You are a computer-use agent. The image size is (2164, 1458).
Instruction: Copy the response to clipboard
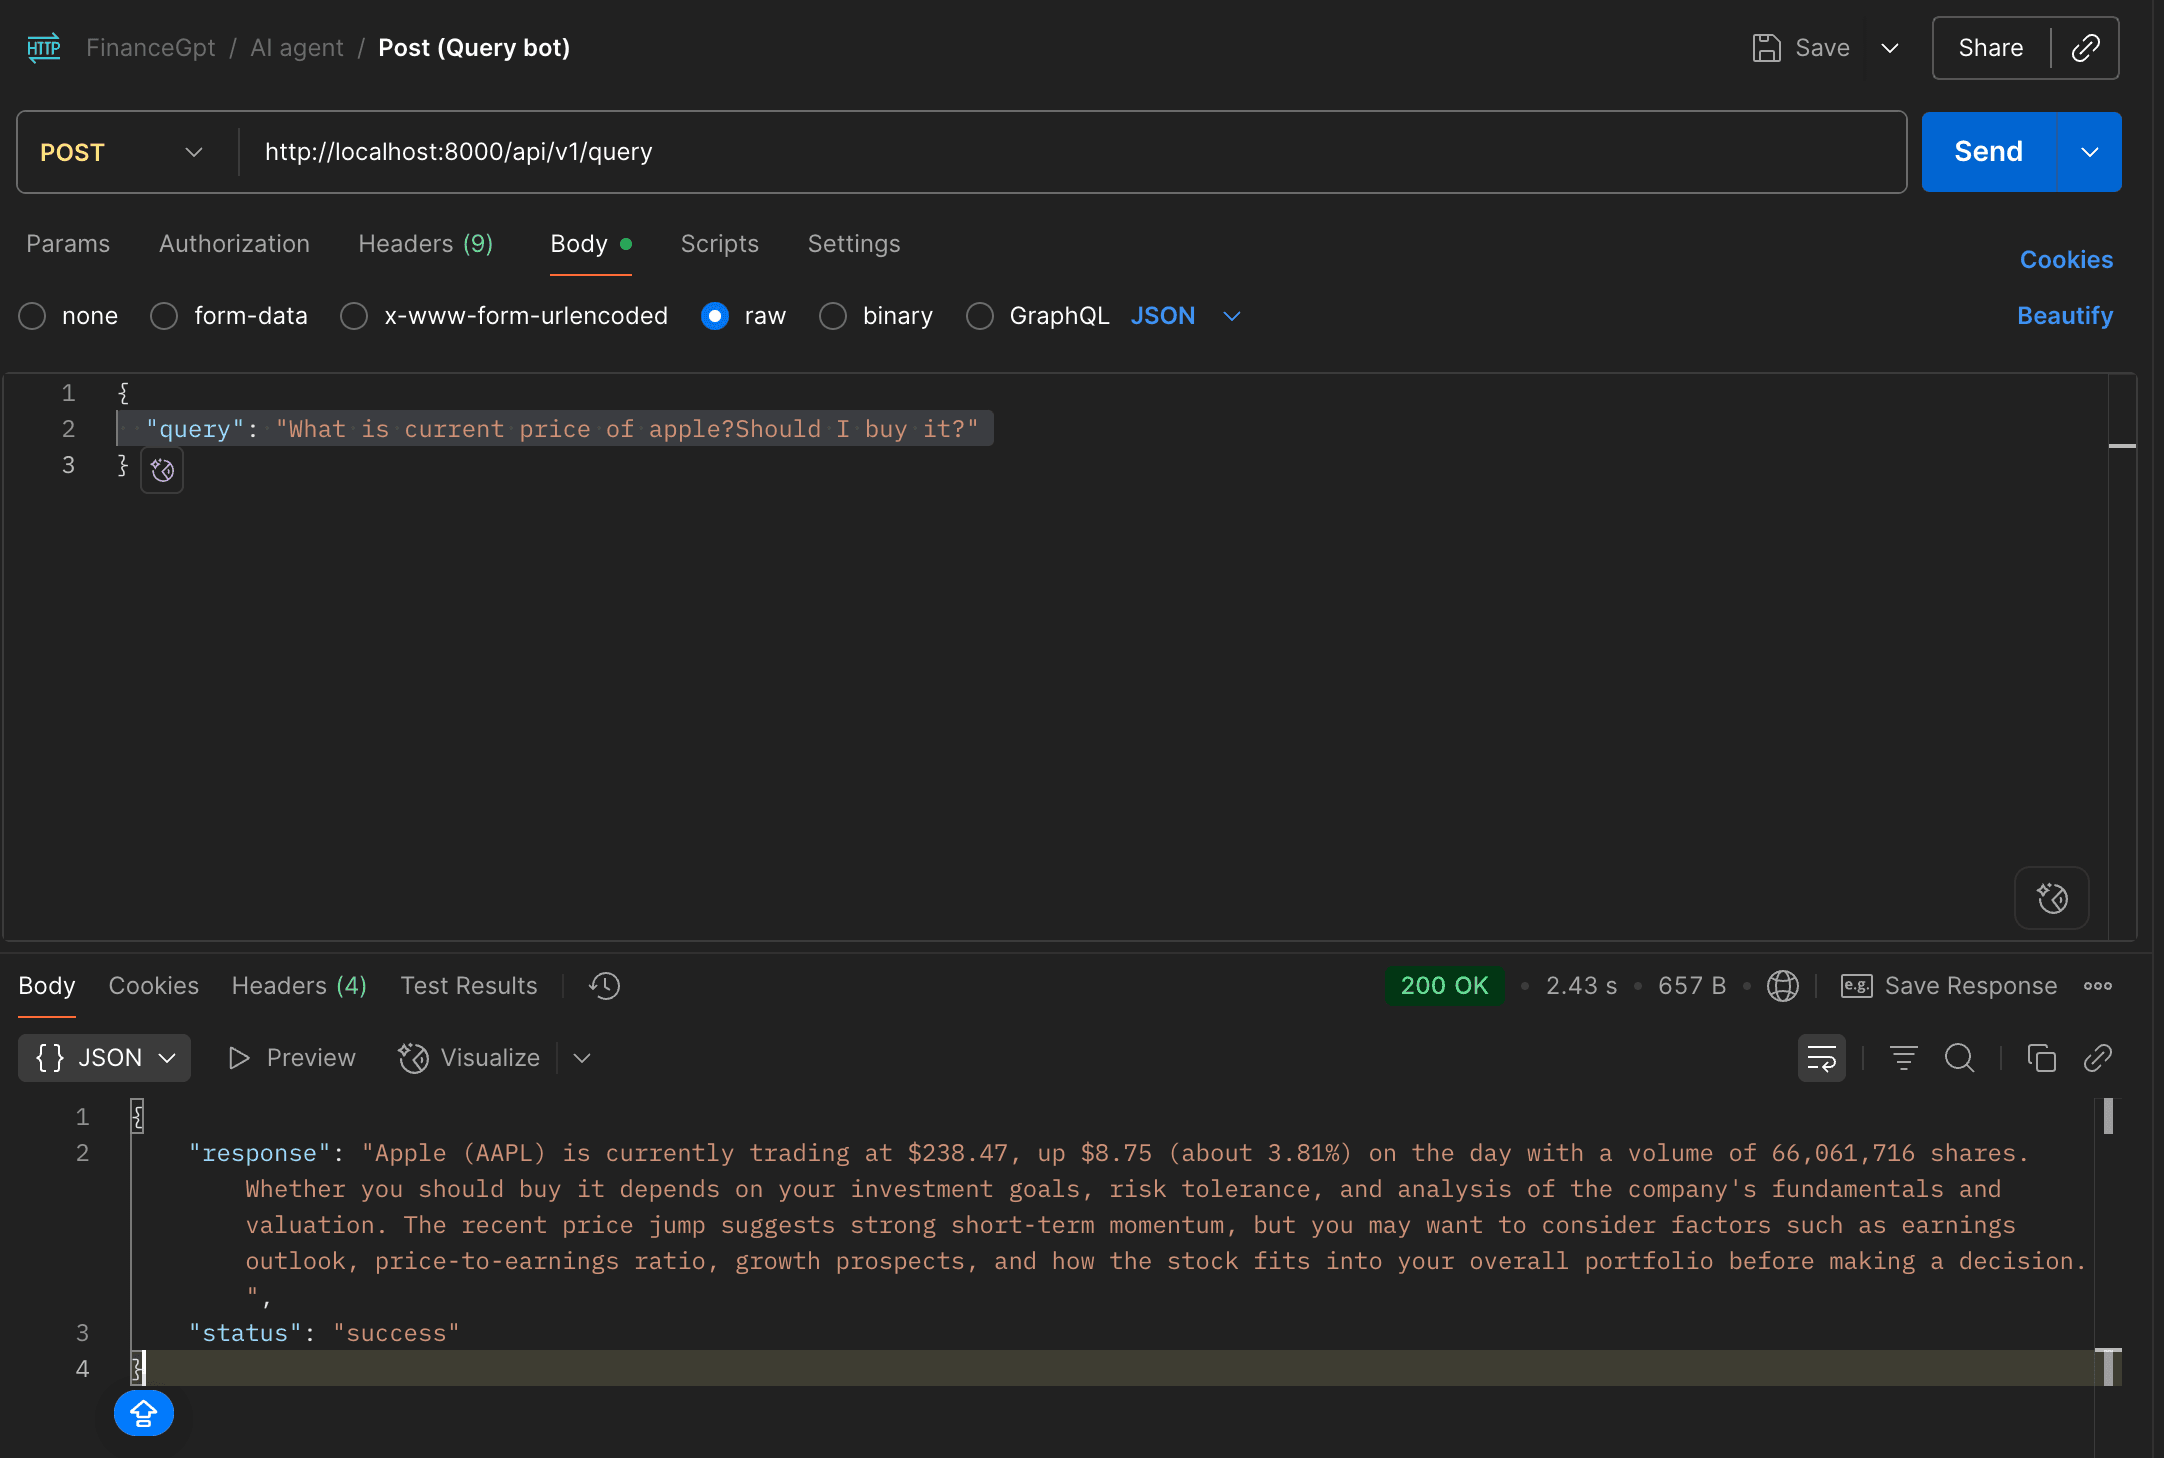[x=2041, y=1058]
